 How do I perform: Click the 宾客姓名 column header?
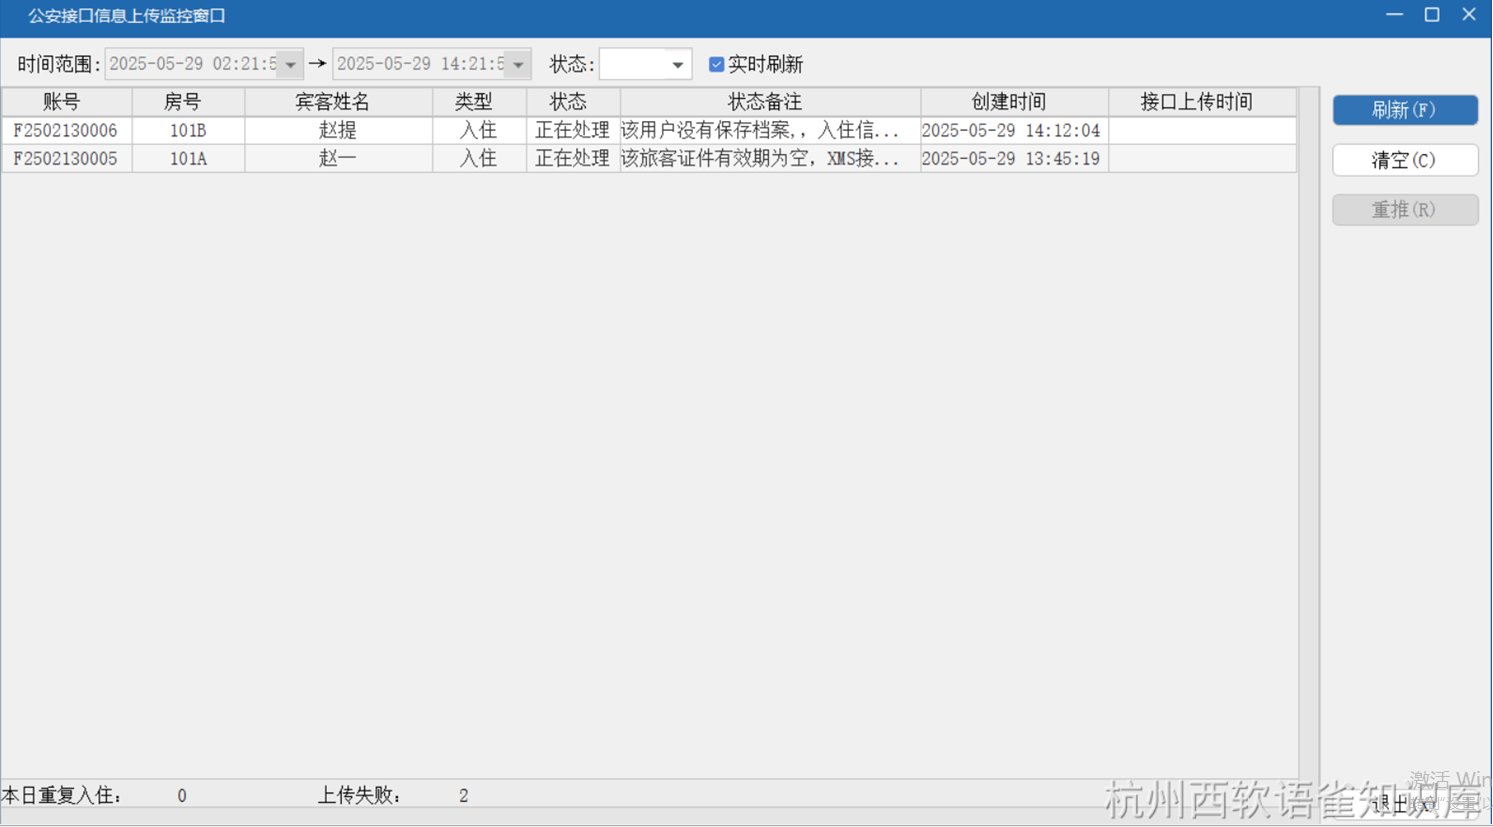coord(333,102)
